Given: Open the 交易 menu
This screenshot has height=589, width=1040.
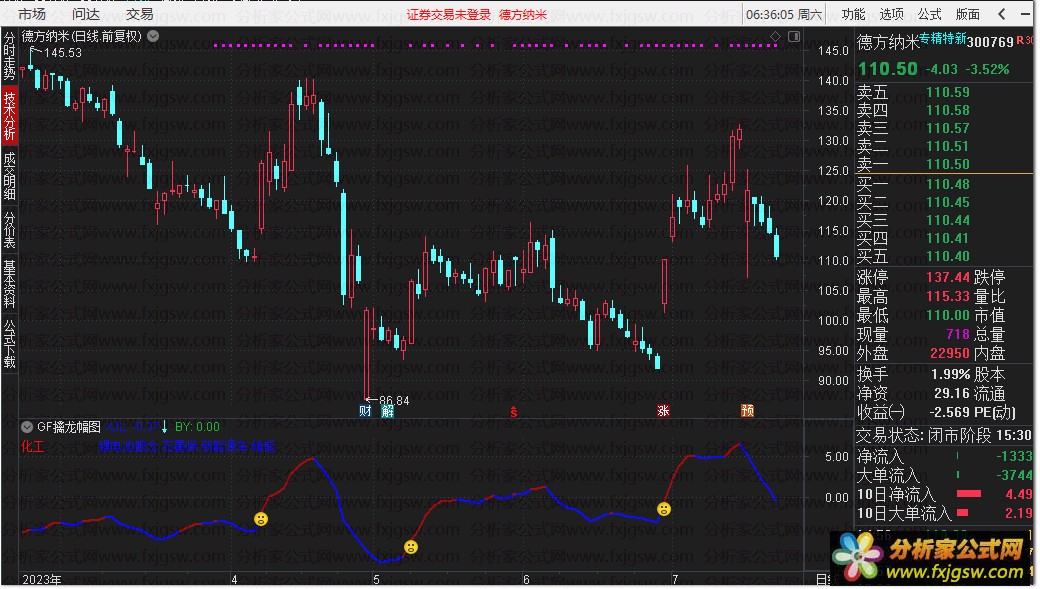Looking at the screenshot, I should click(x=139, y=14).
